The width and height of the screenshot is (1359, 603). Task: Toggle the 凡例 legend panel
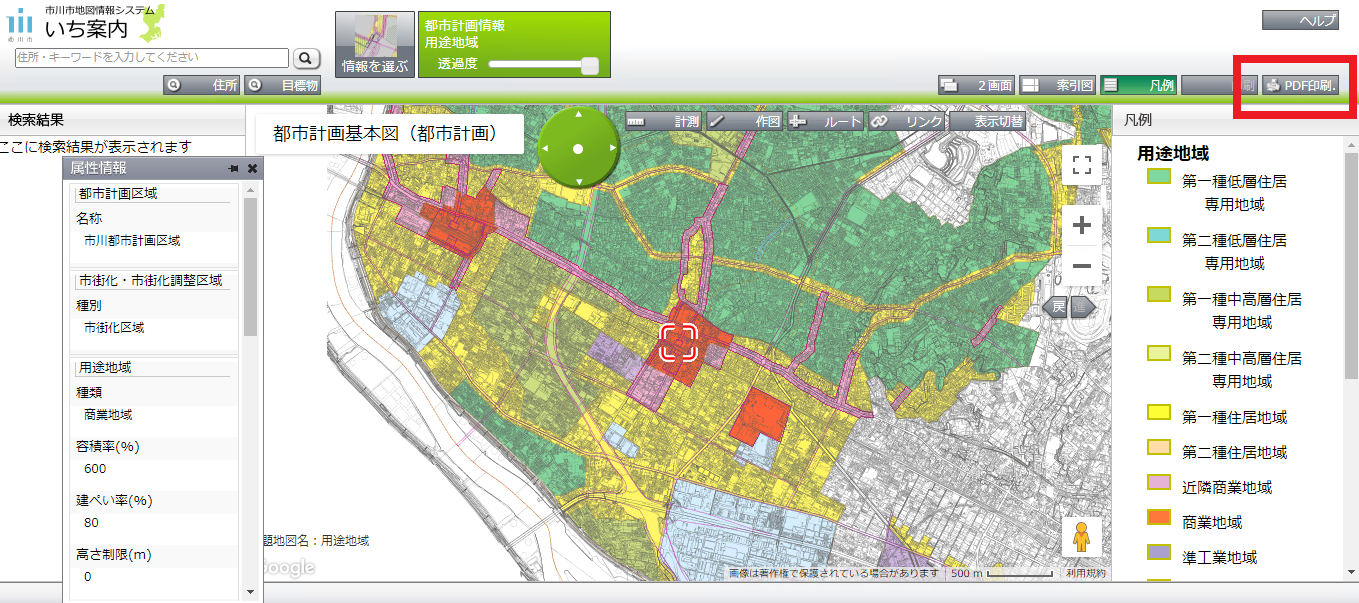tap(1138, 86)
